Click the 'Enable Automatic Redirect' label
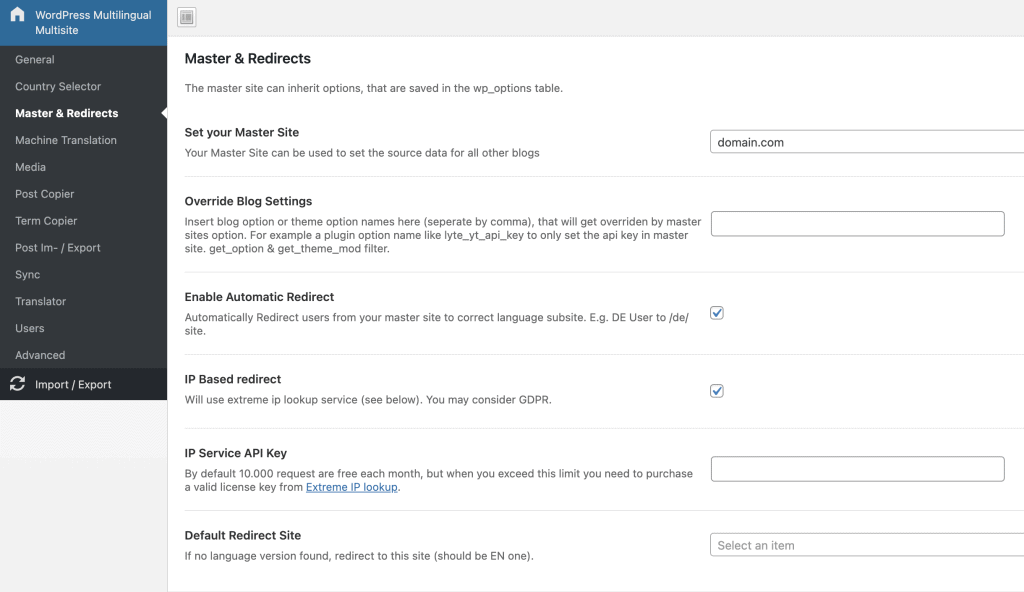The image size is (1024, 592). [259, 297]
